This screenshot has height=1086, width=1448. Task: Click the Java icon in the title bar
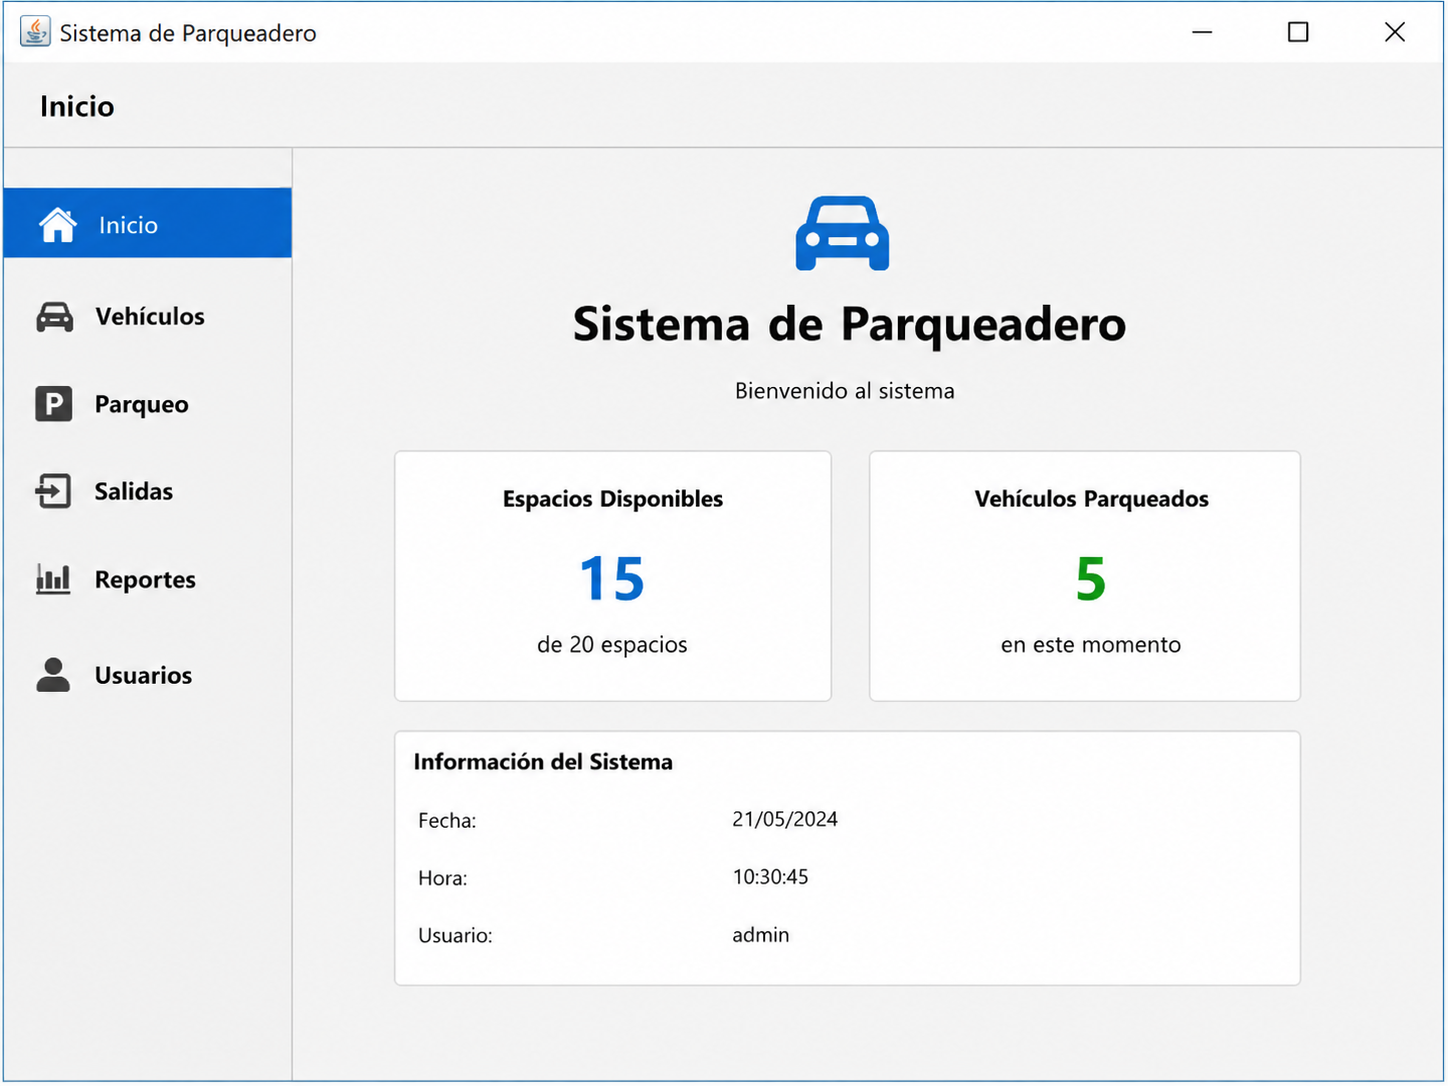(35, 32)
